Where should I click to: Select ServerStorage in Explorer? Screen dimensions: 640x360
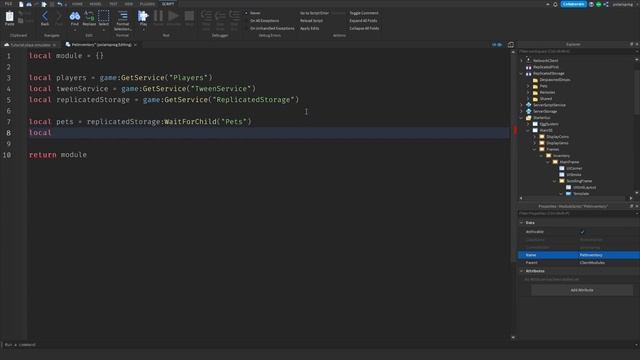(545, 111)
